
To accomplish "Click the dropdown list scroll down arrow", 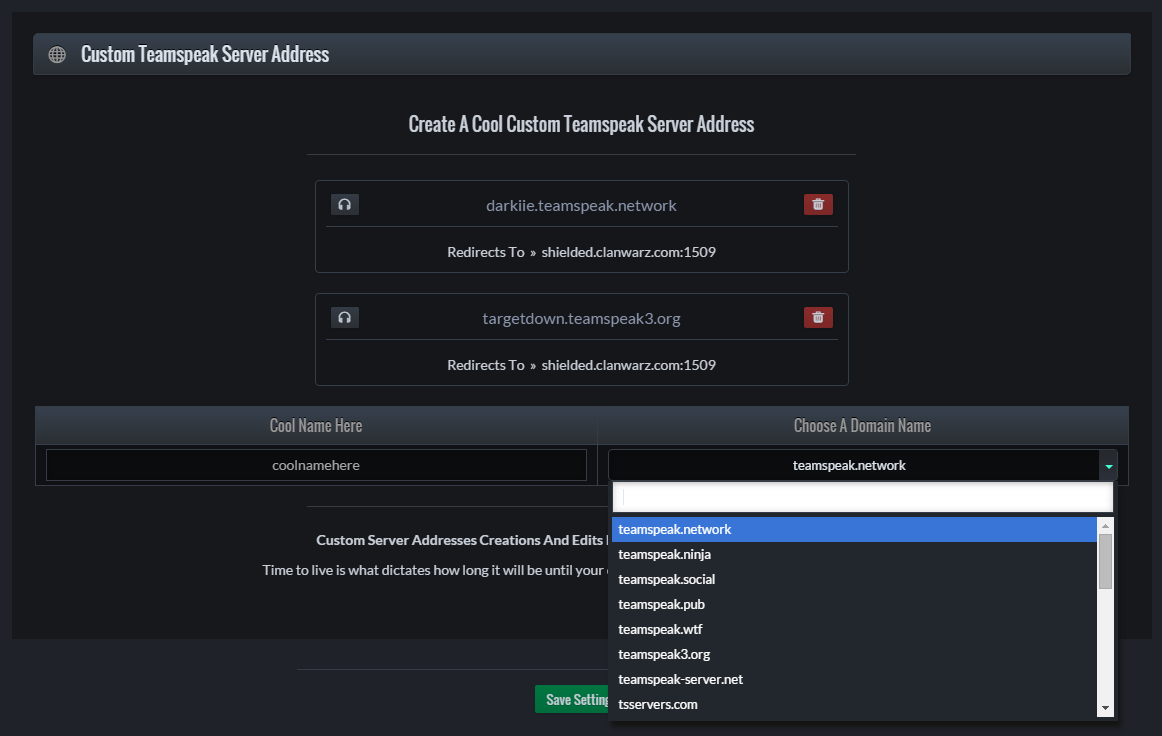I will coord(1106,709).
